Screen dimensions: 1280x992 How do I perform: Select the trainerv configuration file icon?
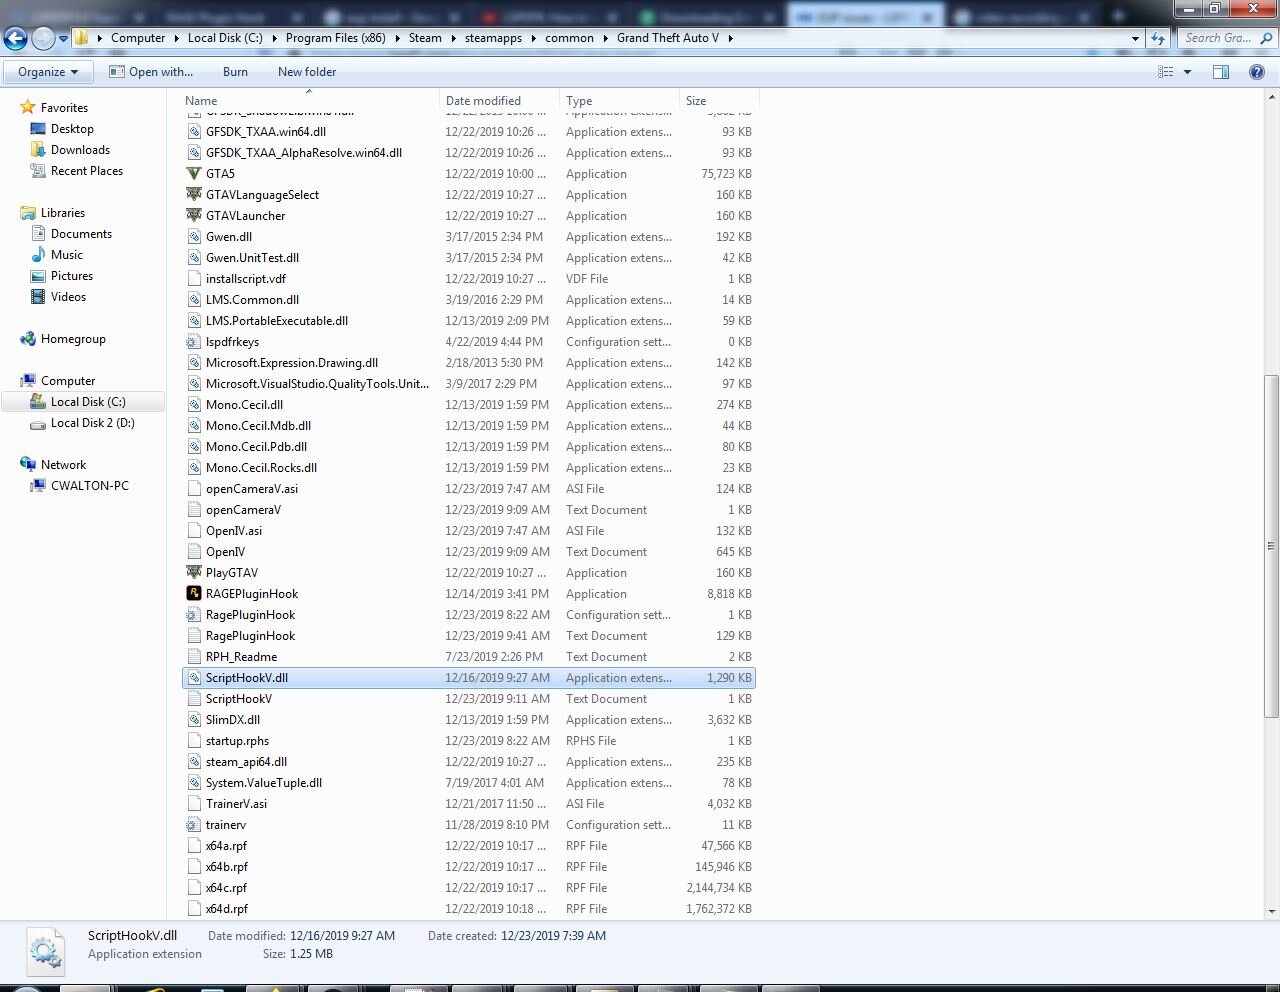pyautogui.click(x=194, y=825)
